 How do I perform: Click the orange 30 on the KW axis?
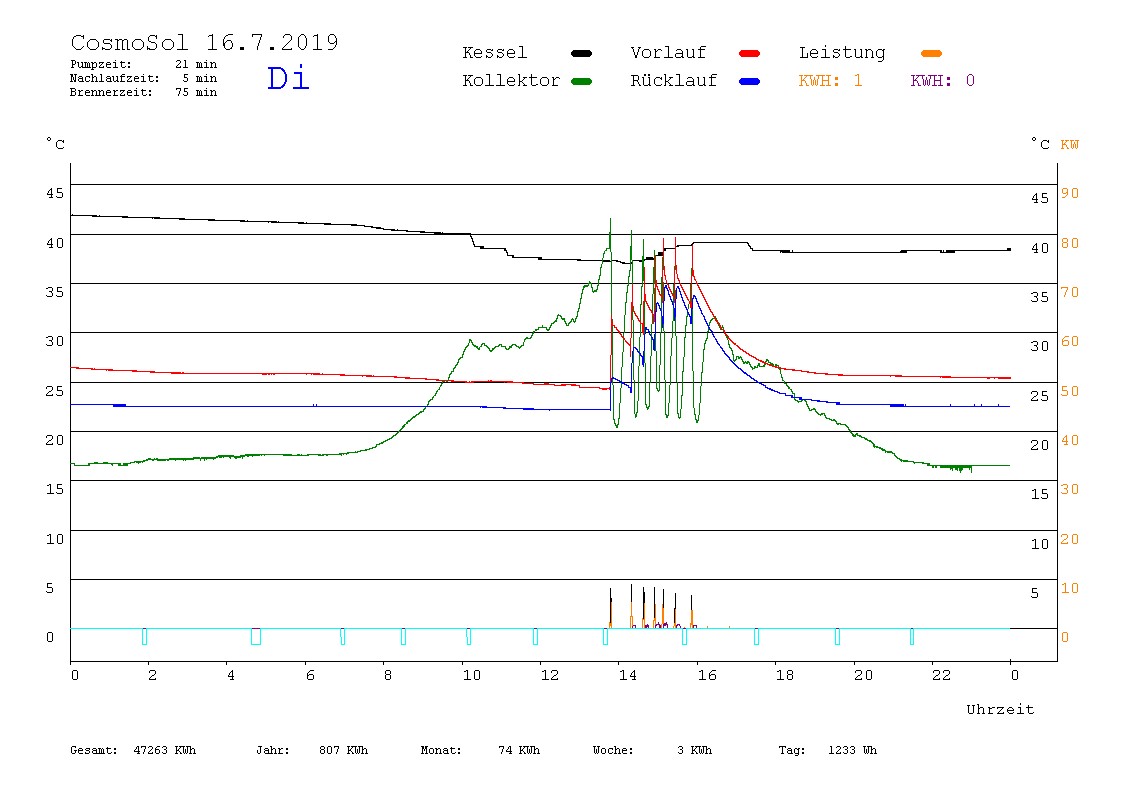click(1070, 489)
